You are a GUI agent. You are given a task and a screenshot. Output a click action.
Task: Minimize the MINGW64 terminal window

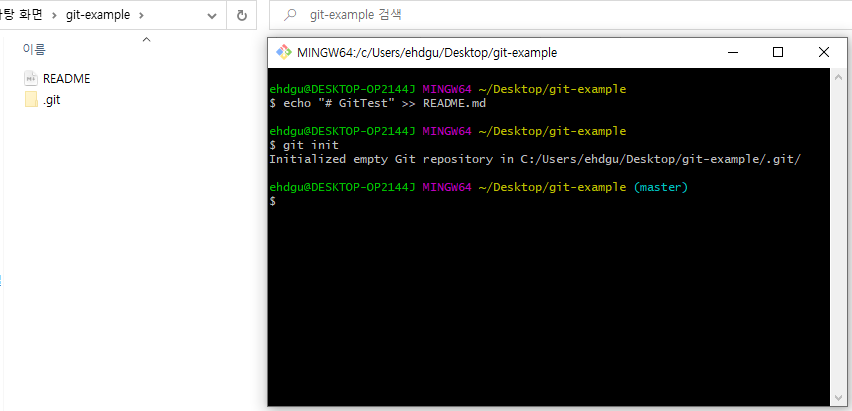733,52
